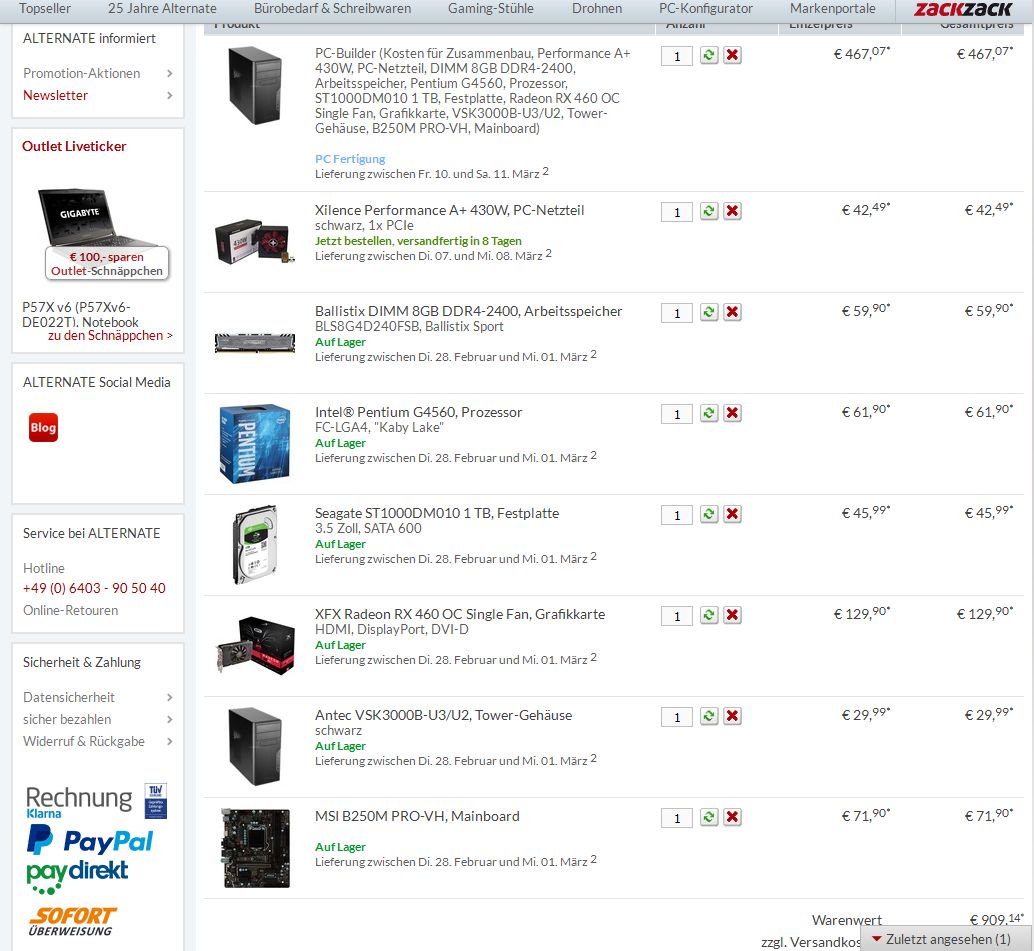
Task: Click chevron next to Datensicherheit
Action: [x=169, y=697]
